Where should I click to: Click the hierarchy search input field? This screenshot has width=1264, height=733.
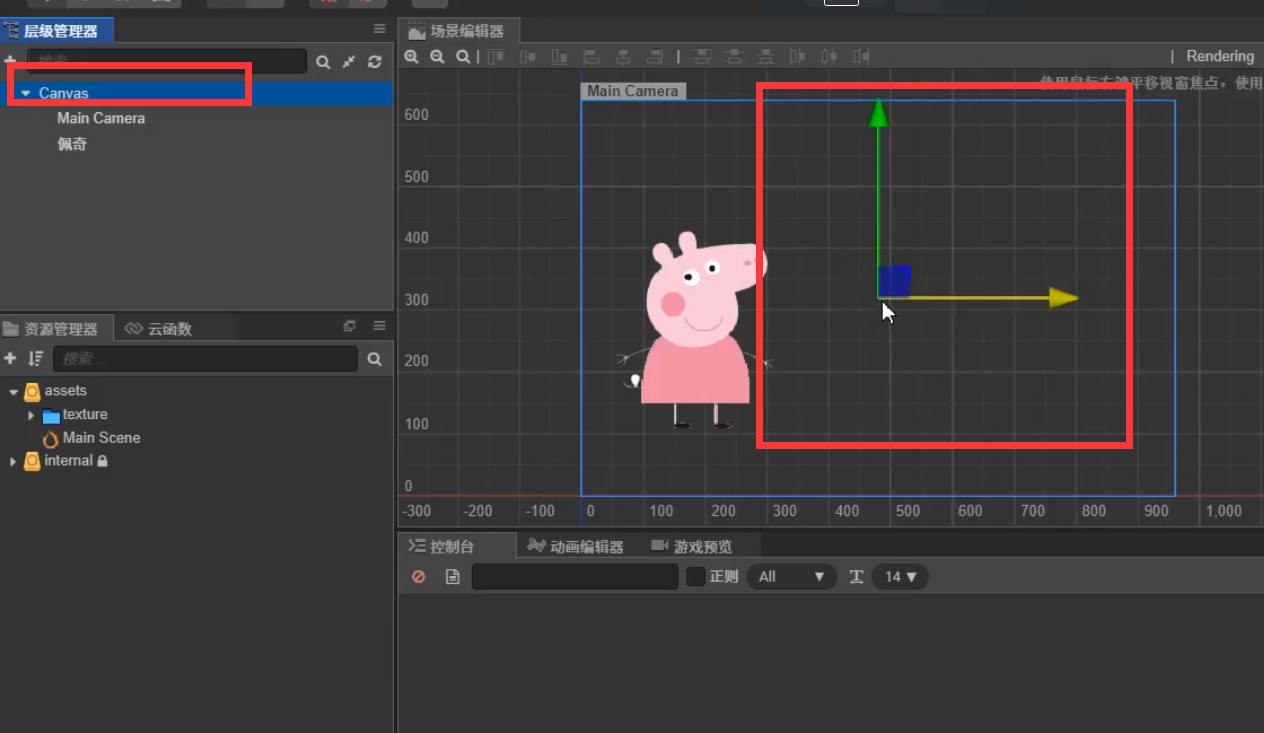pos(167,61)
